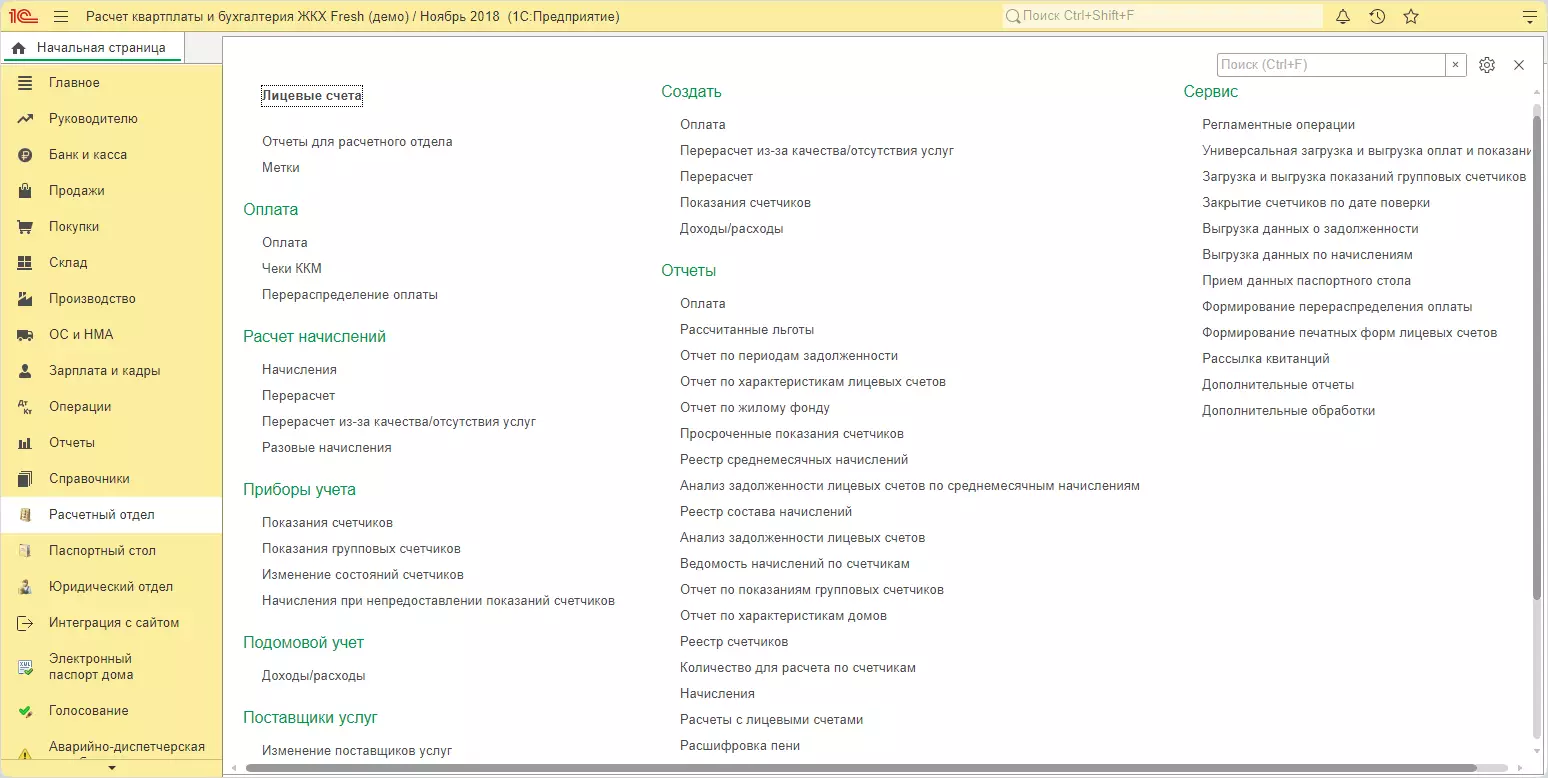The height and width of the screenshot is (778, 1548).
Task: Open Отчеты section in the sidebar
Action: click(x=111, y=443)
